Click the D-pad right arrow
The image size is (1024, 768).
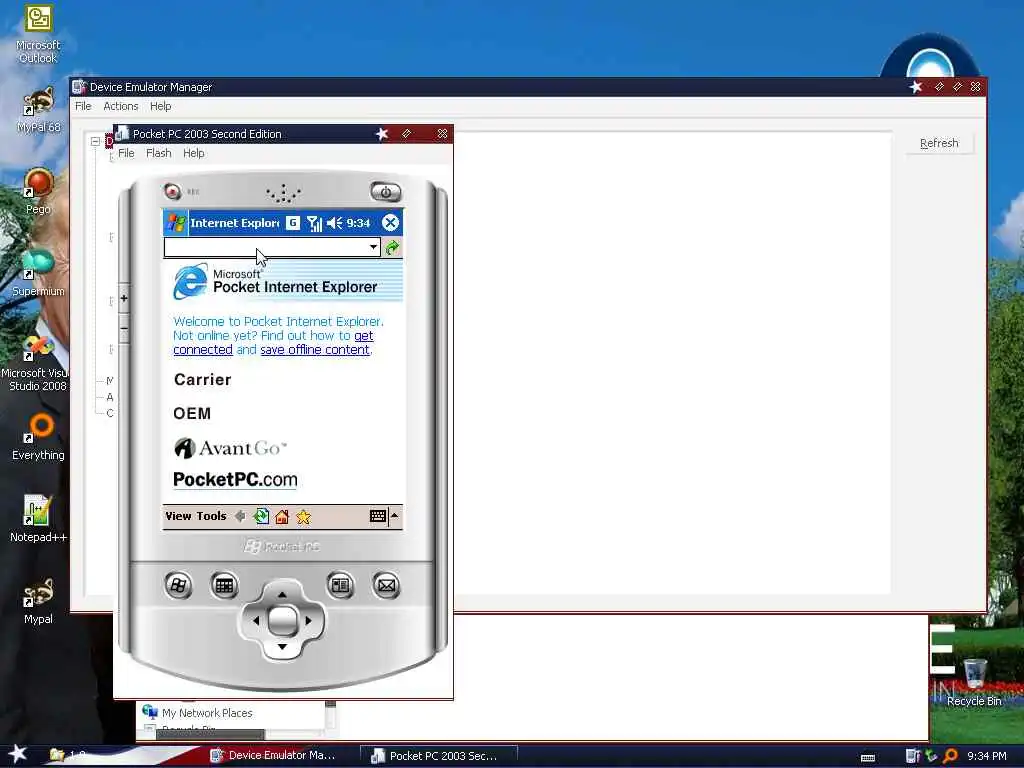pyautogui.click(x=308, y=620)
